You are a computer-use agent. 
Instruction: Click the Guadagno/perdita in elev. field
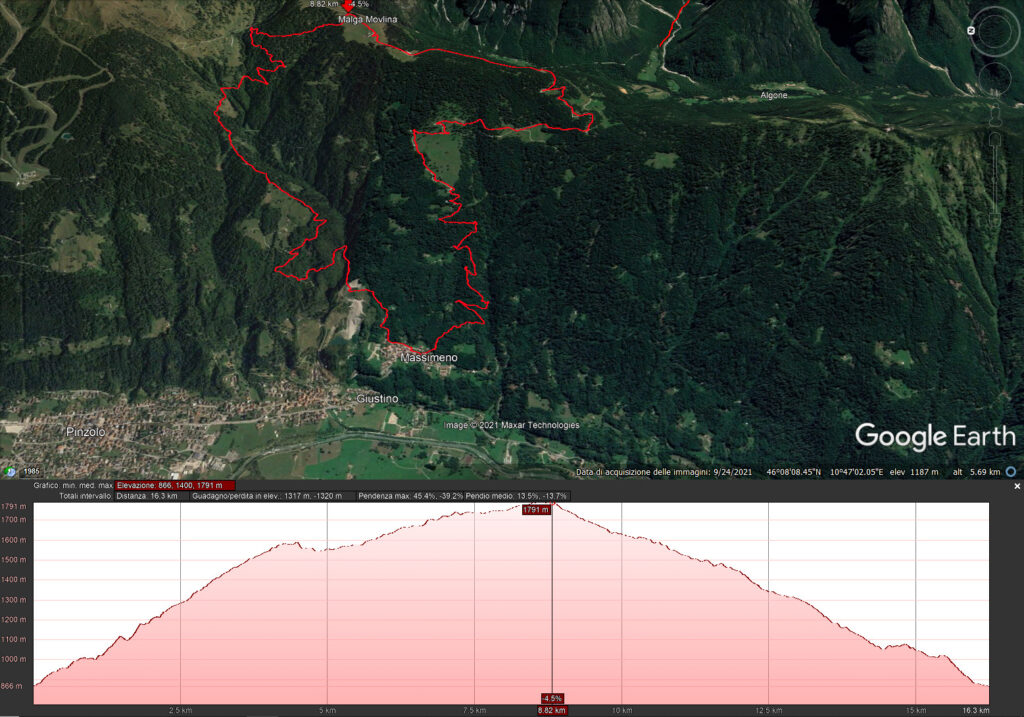pos(267,496)
